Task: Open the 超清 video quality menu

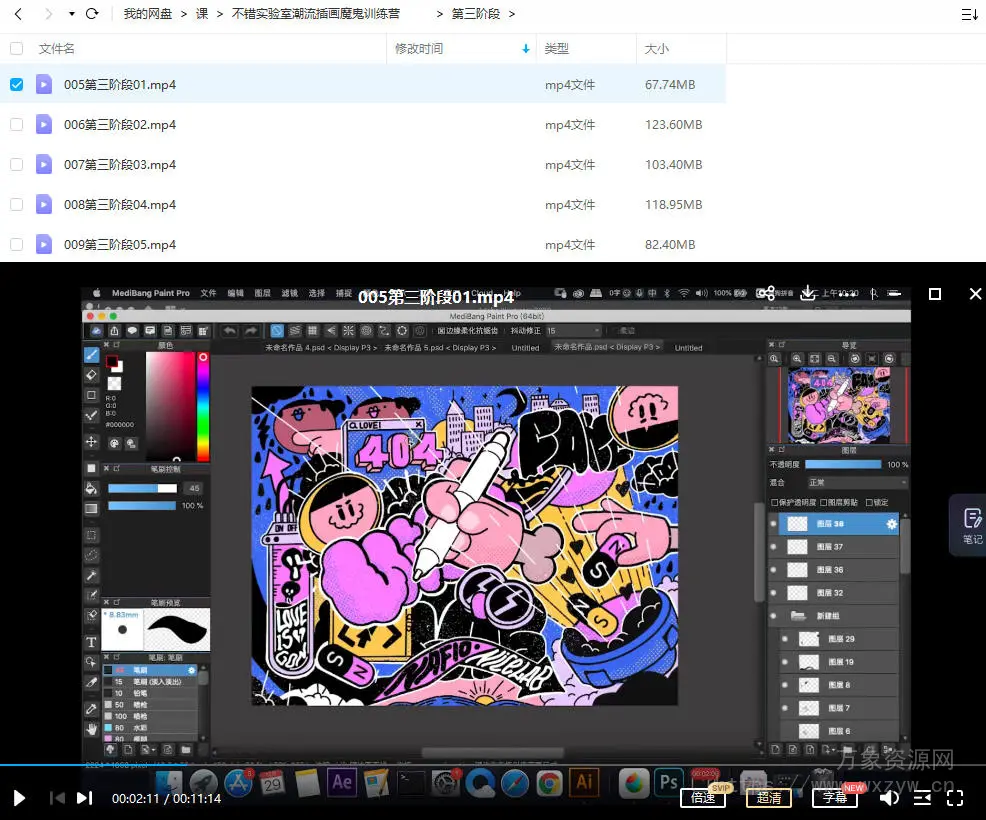Action: [769, 798]
